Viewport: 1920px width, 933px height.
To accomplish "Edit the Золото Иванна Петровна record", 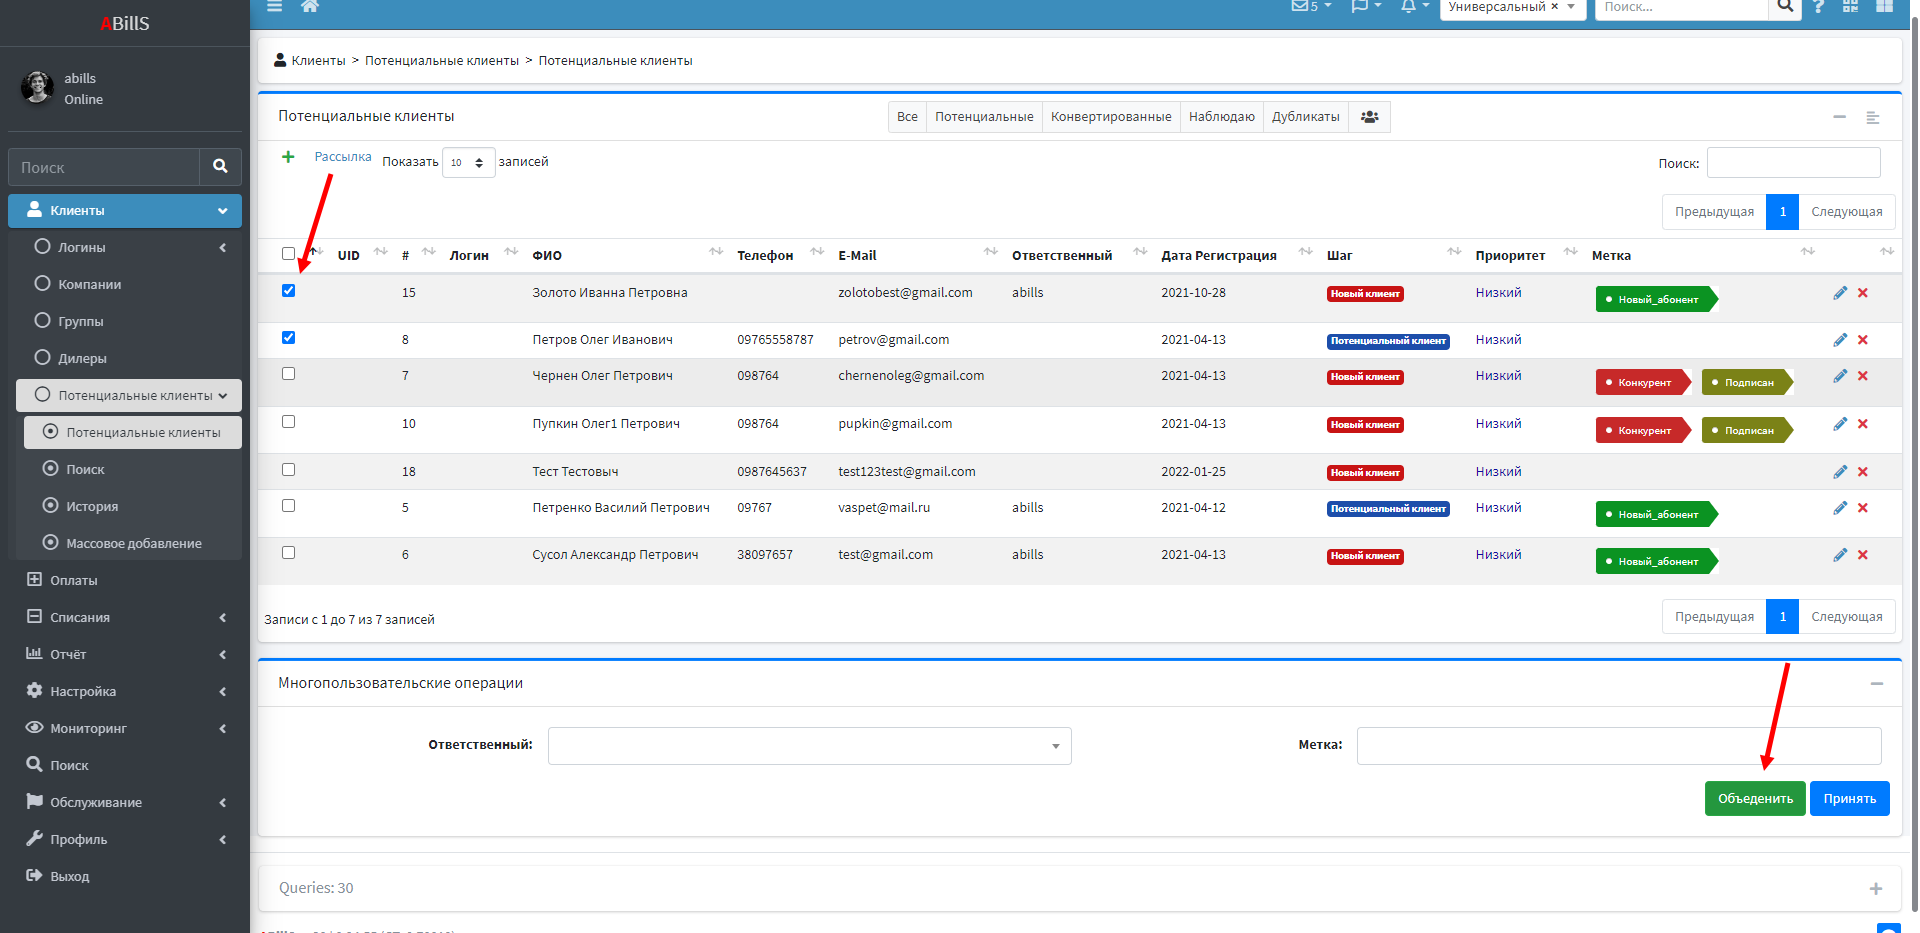I will [x=1839, y=293].
